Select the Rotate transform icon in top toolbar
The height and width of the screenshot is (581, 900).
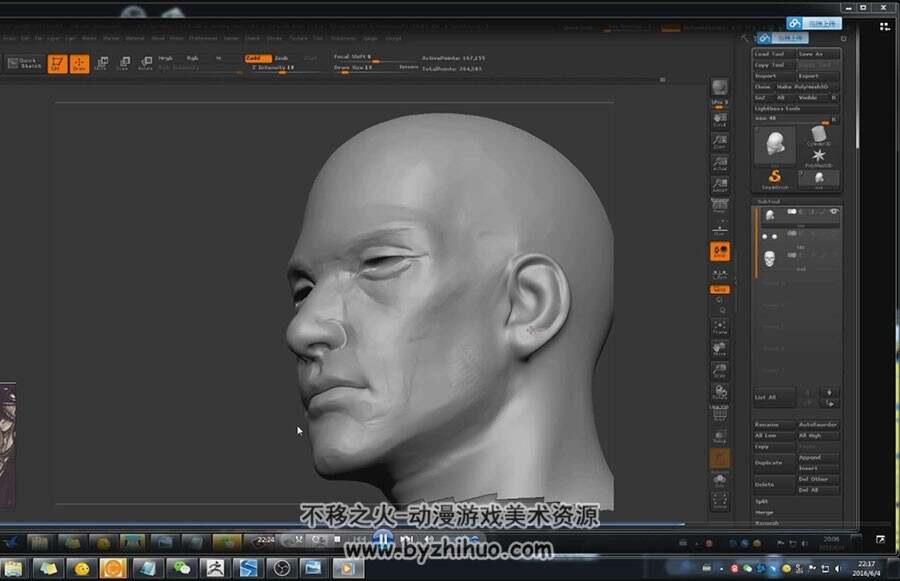(x=146, y=63)
